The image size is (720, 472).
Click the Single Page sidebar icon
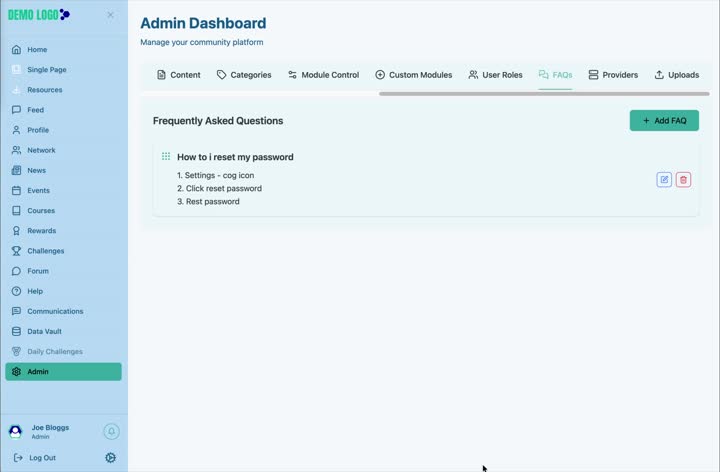click(16, 70)
